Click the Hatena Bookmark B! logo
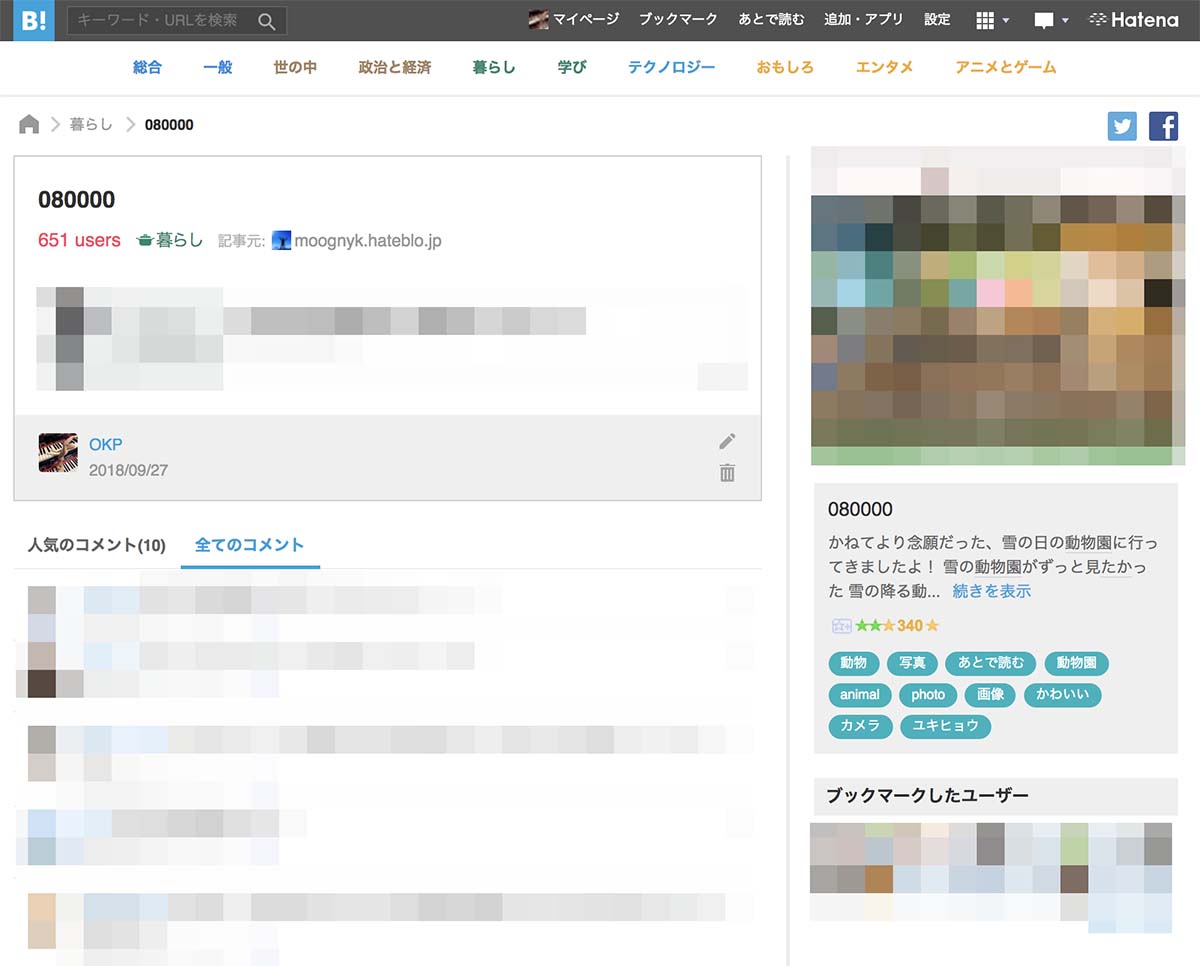The width and height of the screenshot is (1200, 966). [x=34, y=20]
